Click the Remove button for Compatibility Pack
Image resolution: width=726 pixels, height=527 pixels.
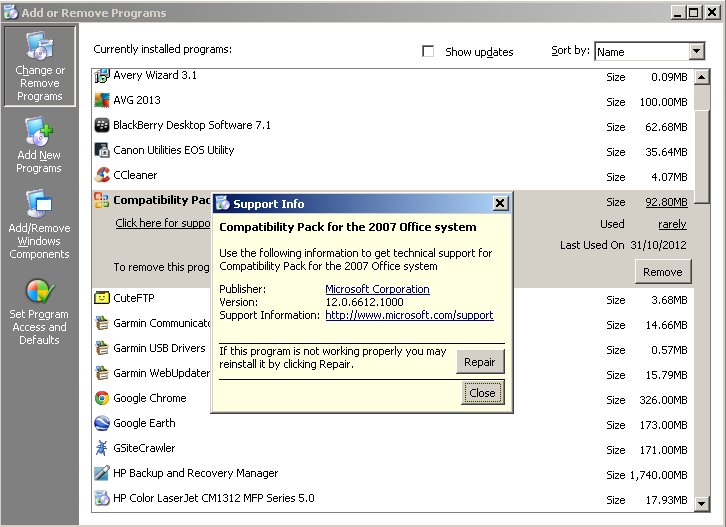pyautogui.click(x=663, y=272)
